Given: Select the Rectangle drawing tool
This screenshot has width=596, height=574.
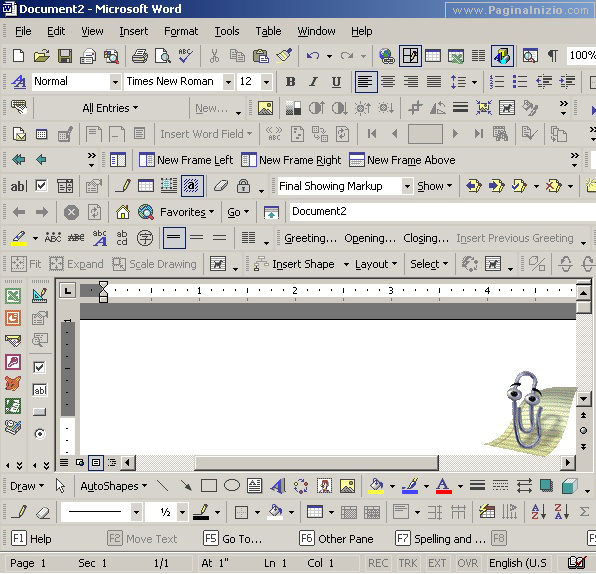Looking at the screenshot, I should pyautogui.click(x=209, y=486).
